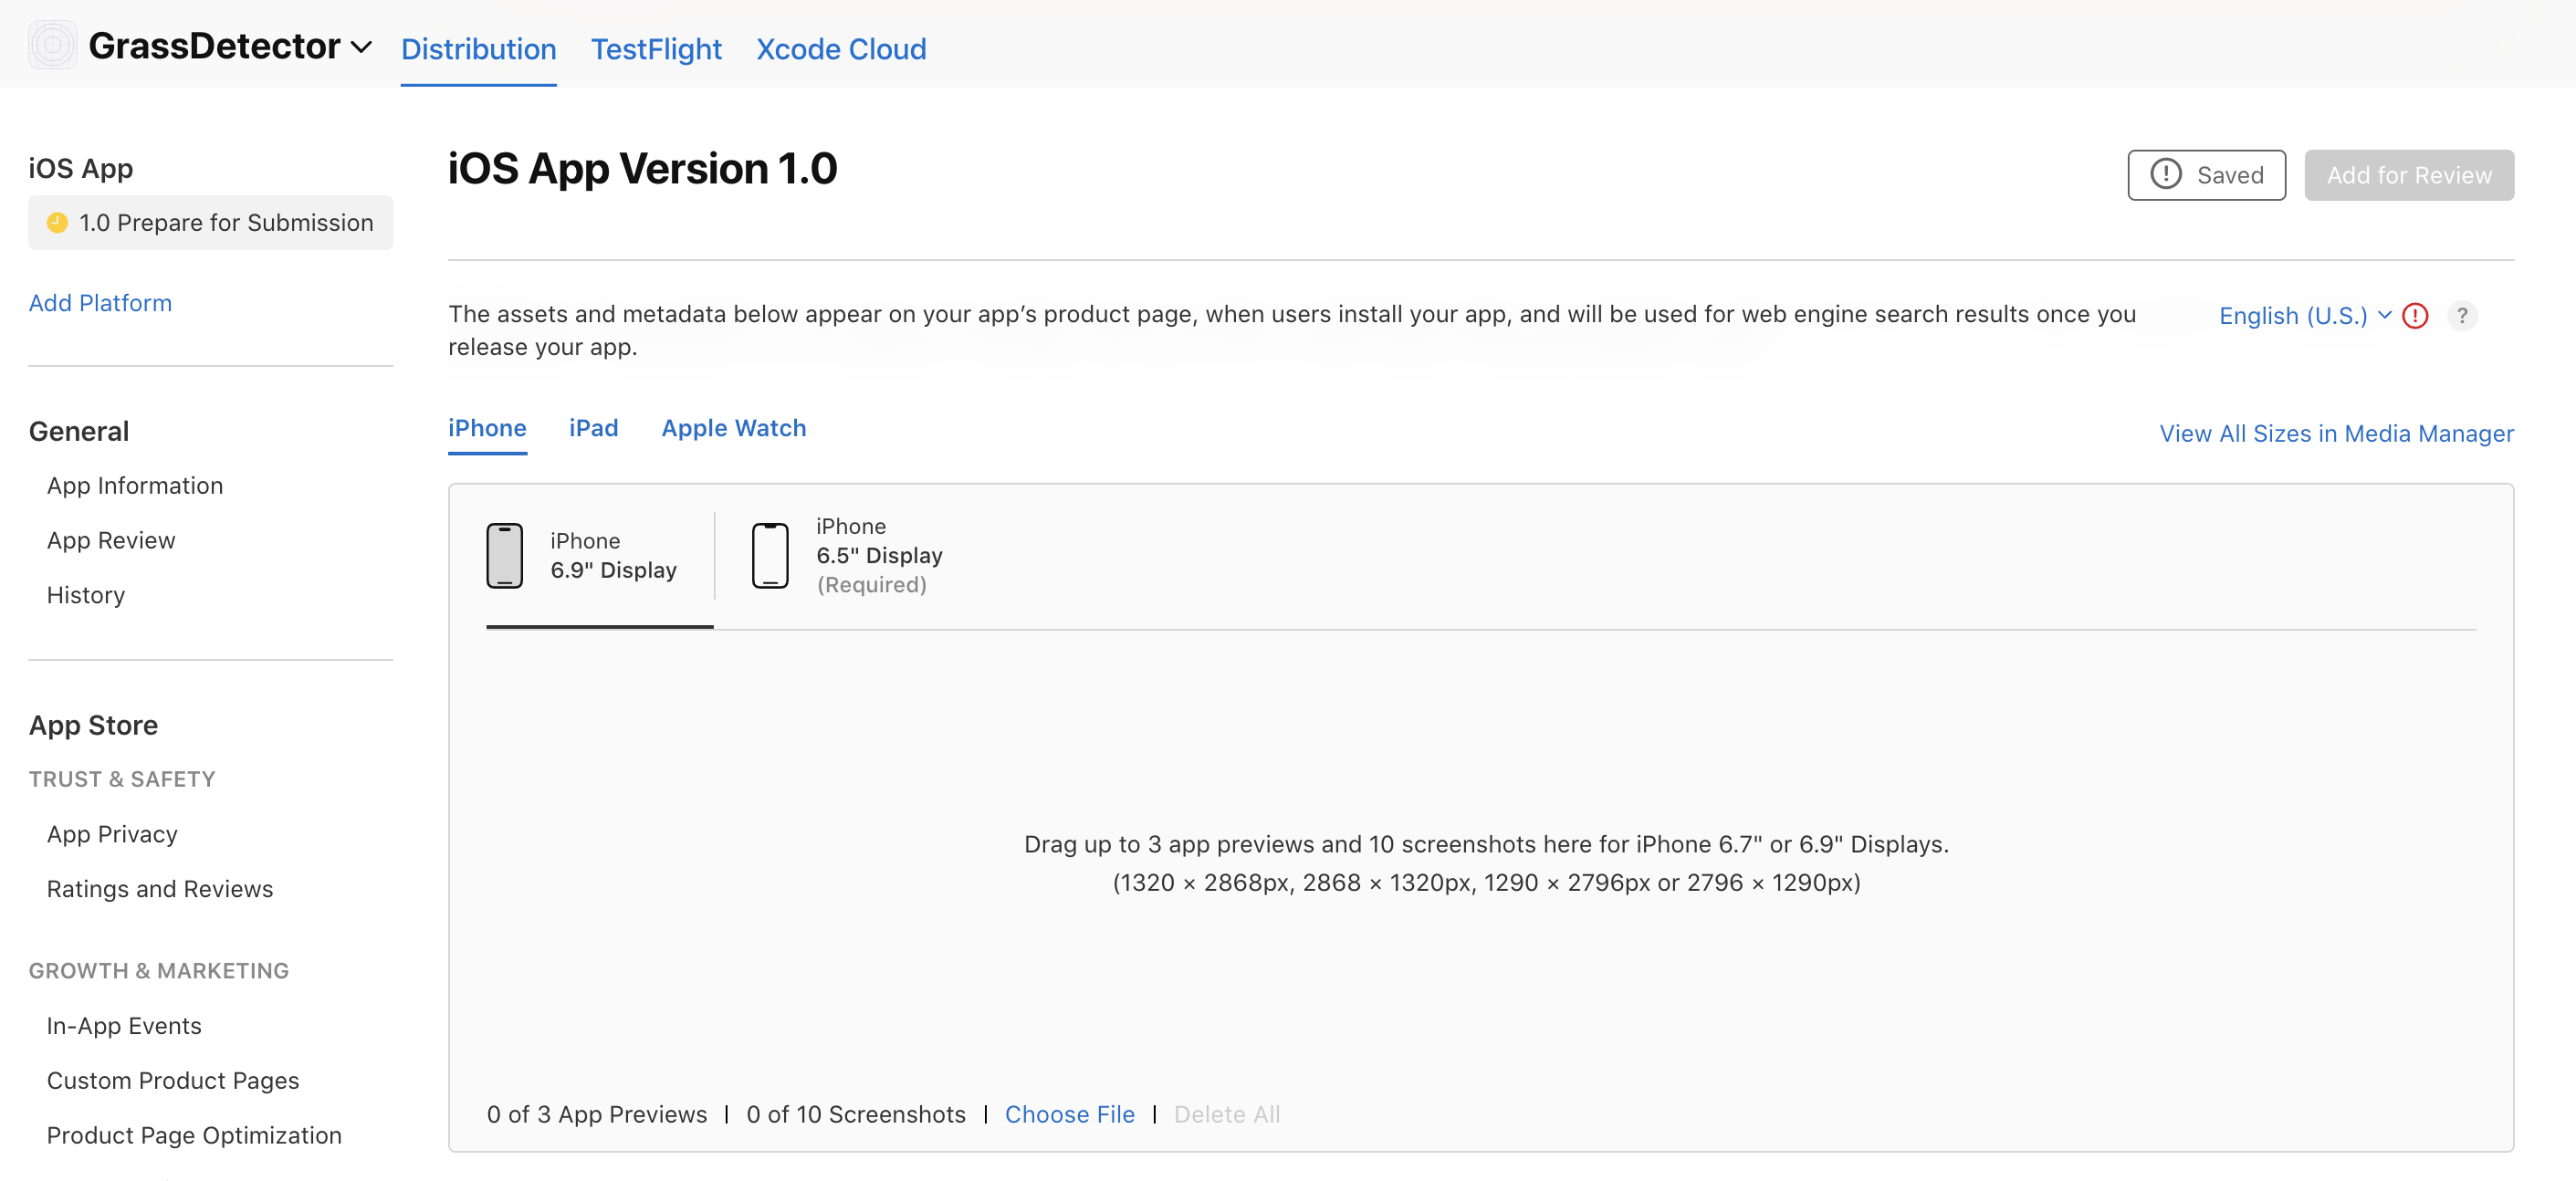Click the exclamation icon in the Saved button
This screenshot has width=2576, height=1181.
[2165, 175]
